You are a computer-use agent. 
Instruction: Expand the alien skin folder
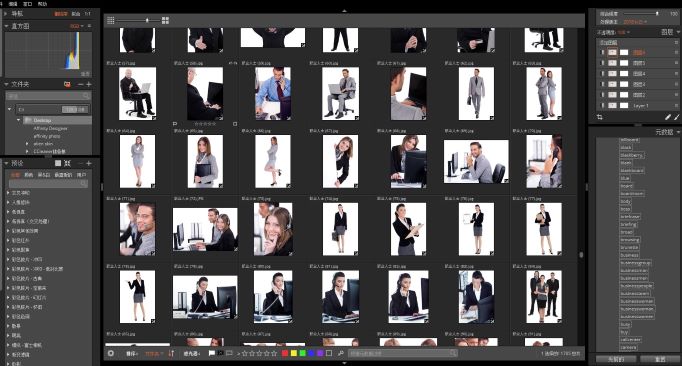(x=27, y=144)
